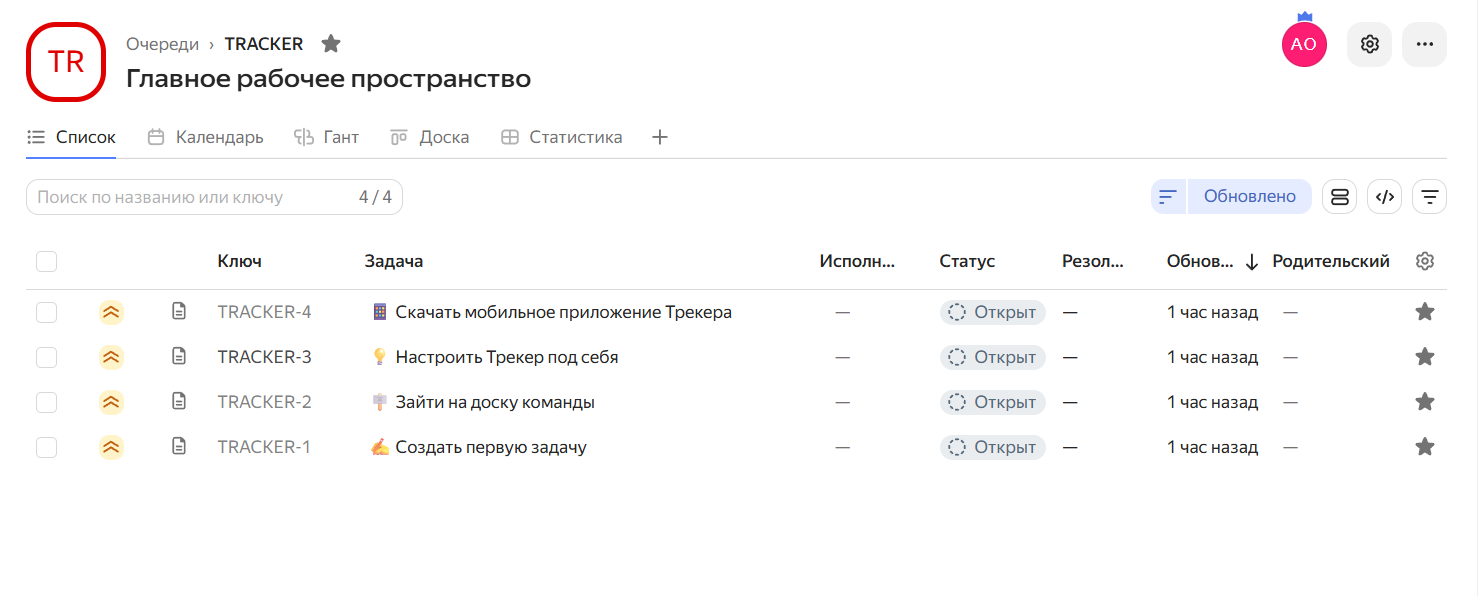Tick the checkbox for TRACKER-3
This screenshot has width=1478, height=596.
[x=46, y=357]
